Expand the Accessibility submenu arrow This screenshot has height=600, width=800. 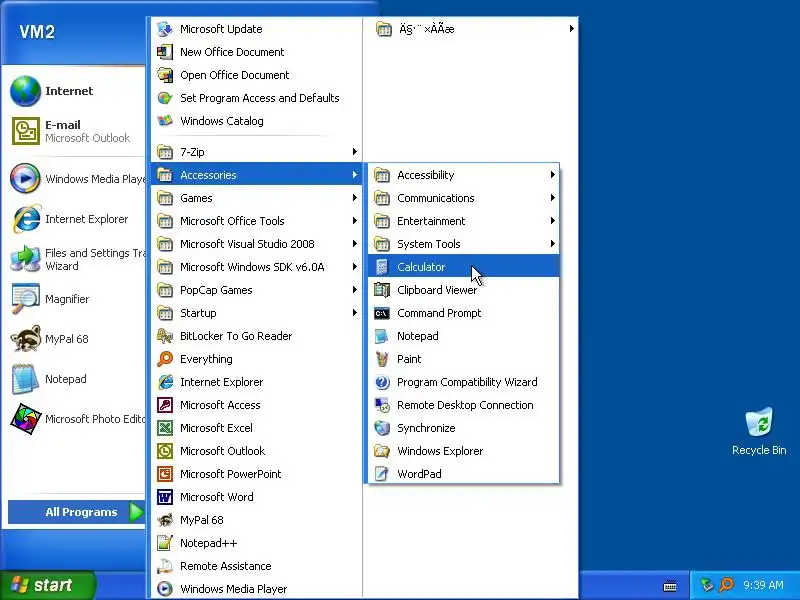(x=553, y=174)
